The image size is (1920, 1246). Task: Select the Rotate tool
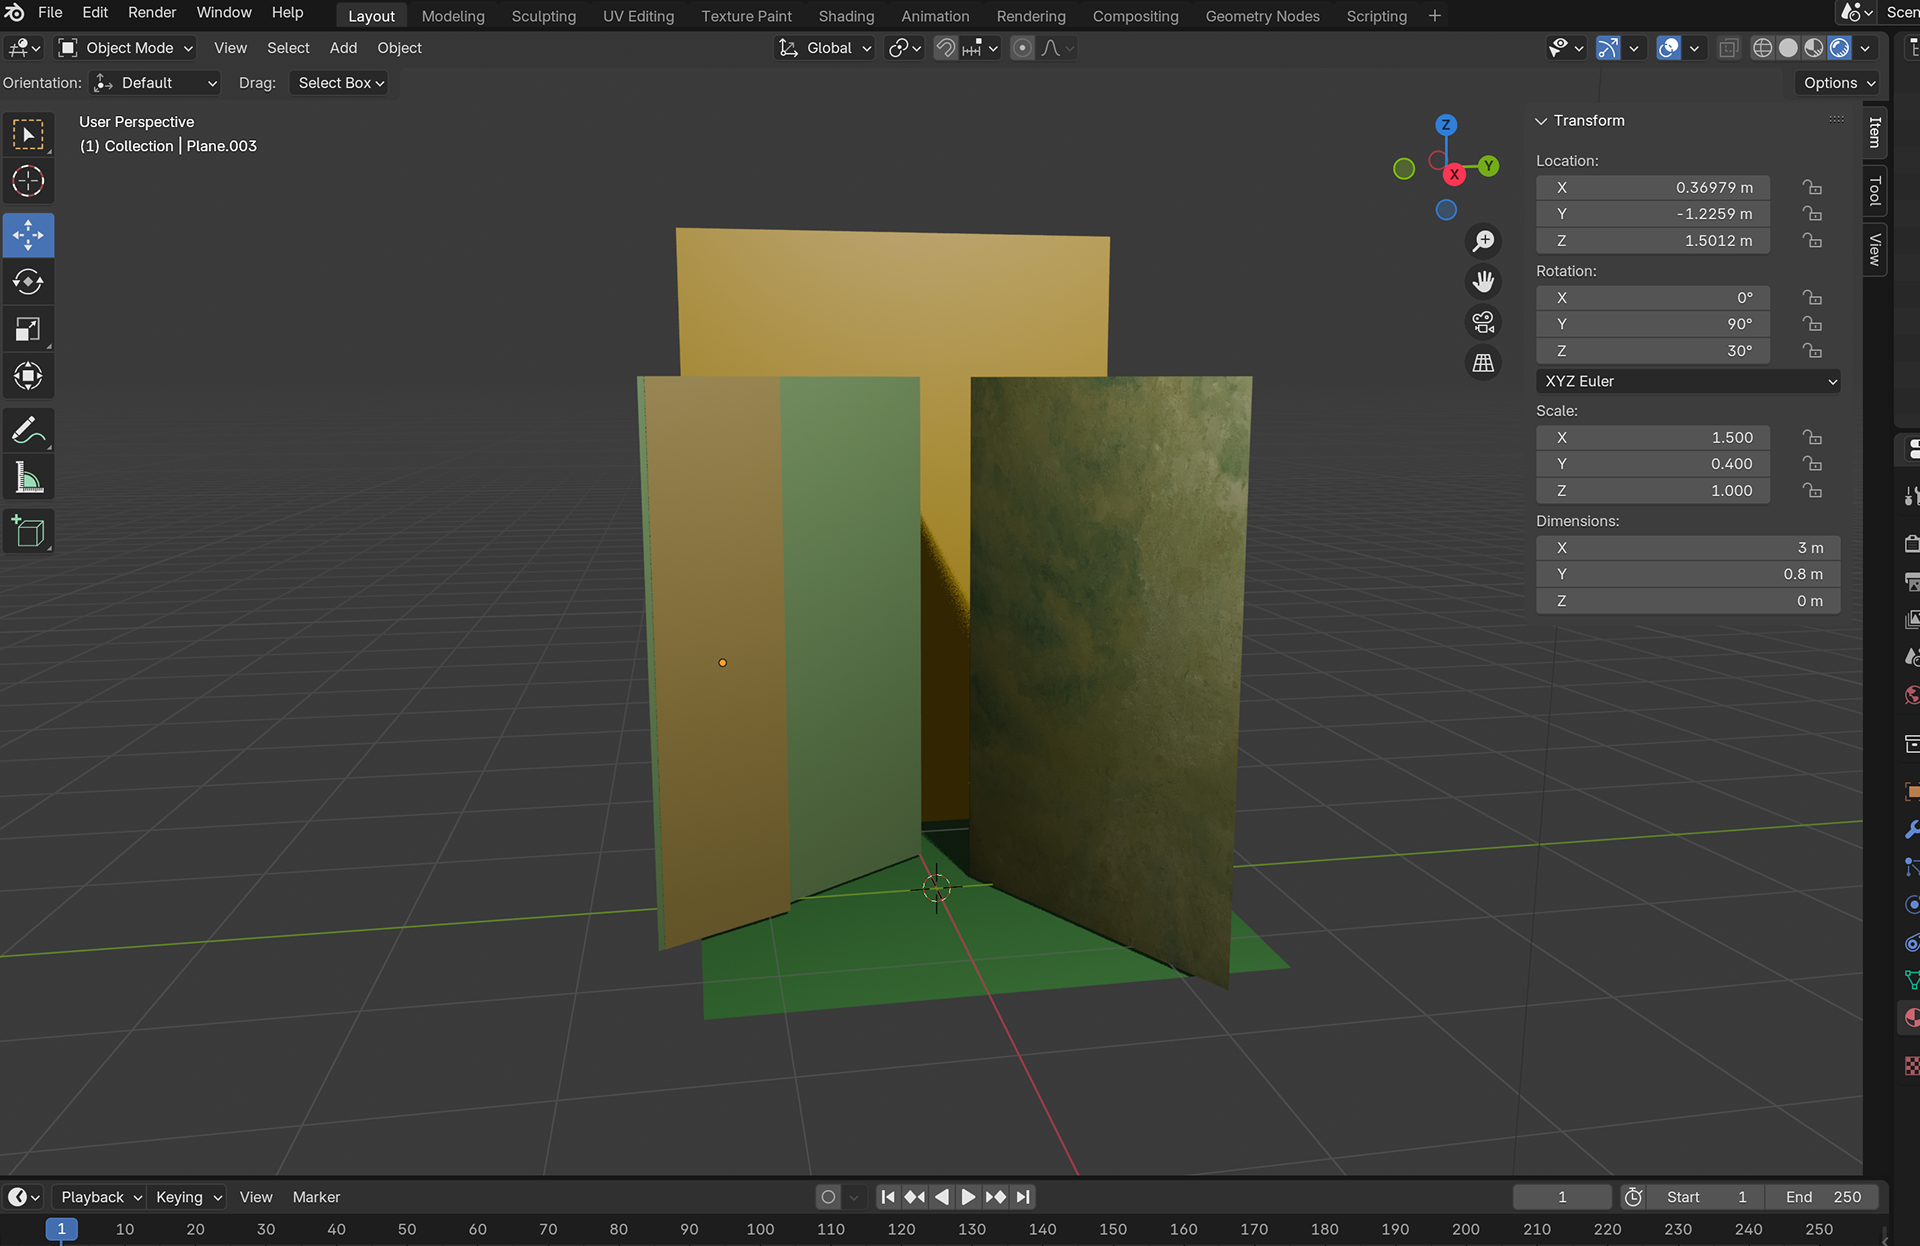[28, 283]
